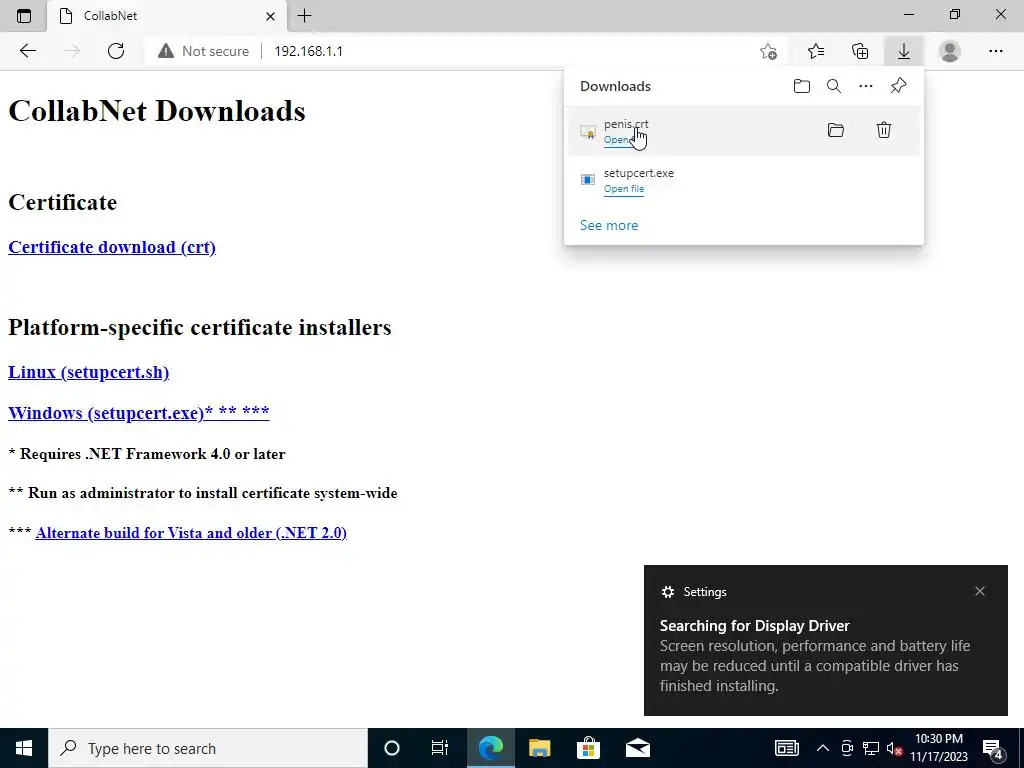
Task: Click Microsoft Edge taskbar icon
Action: (490, 748)
